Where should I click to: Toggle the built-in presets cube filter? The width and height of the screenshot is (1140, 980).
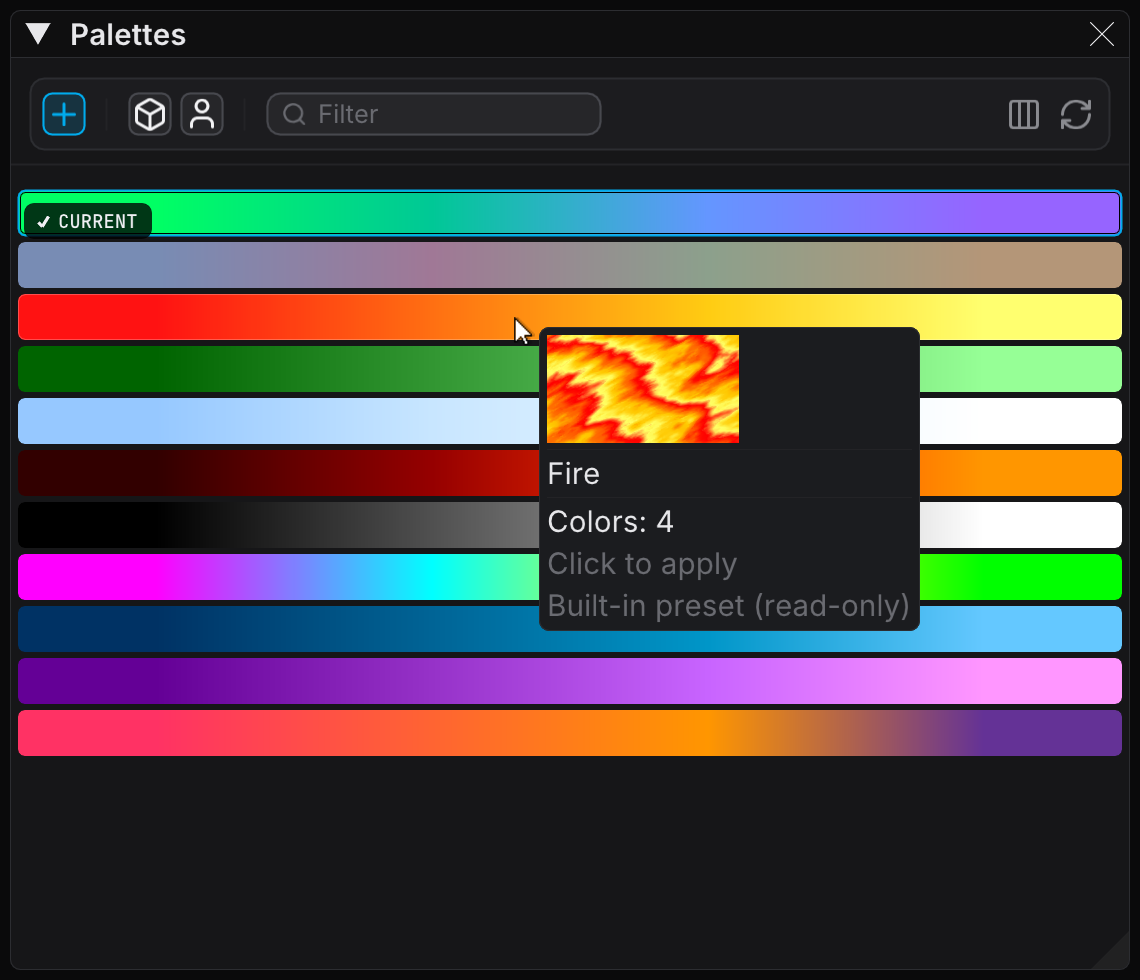coord(150,114)
